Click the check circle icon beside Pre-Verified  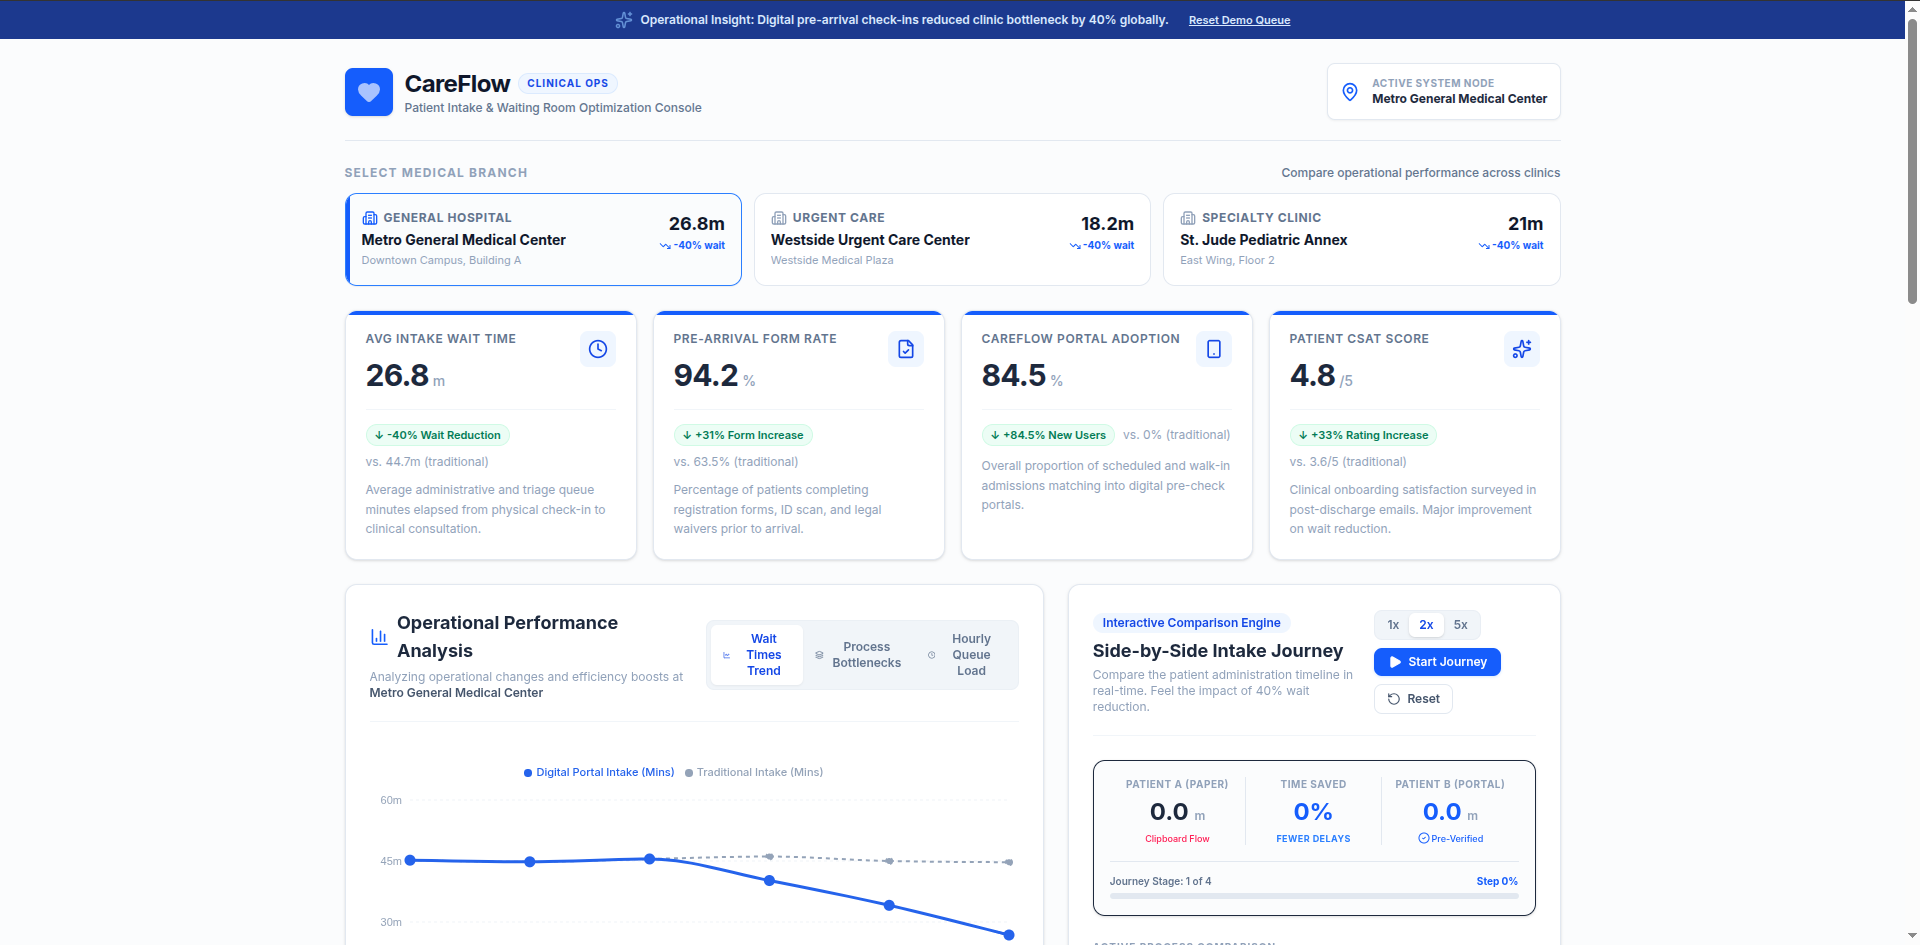(1423, 839)
